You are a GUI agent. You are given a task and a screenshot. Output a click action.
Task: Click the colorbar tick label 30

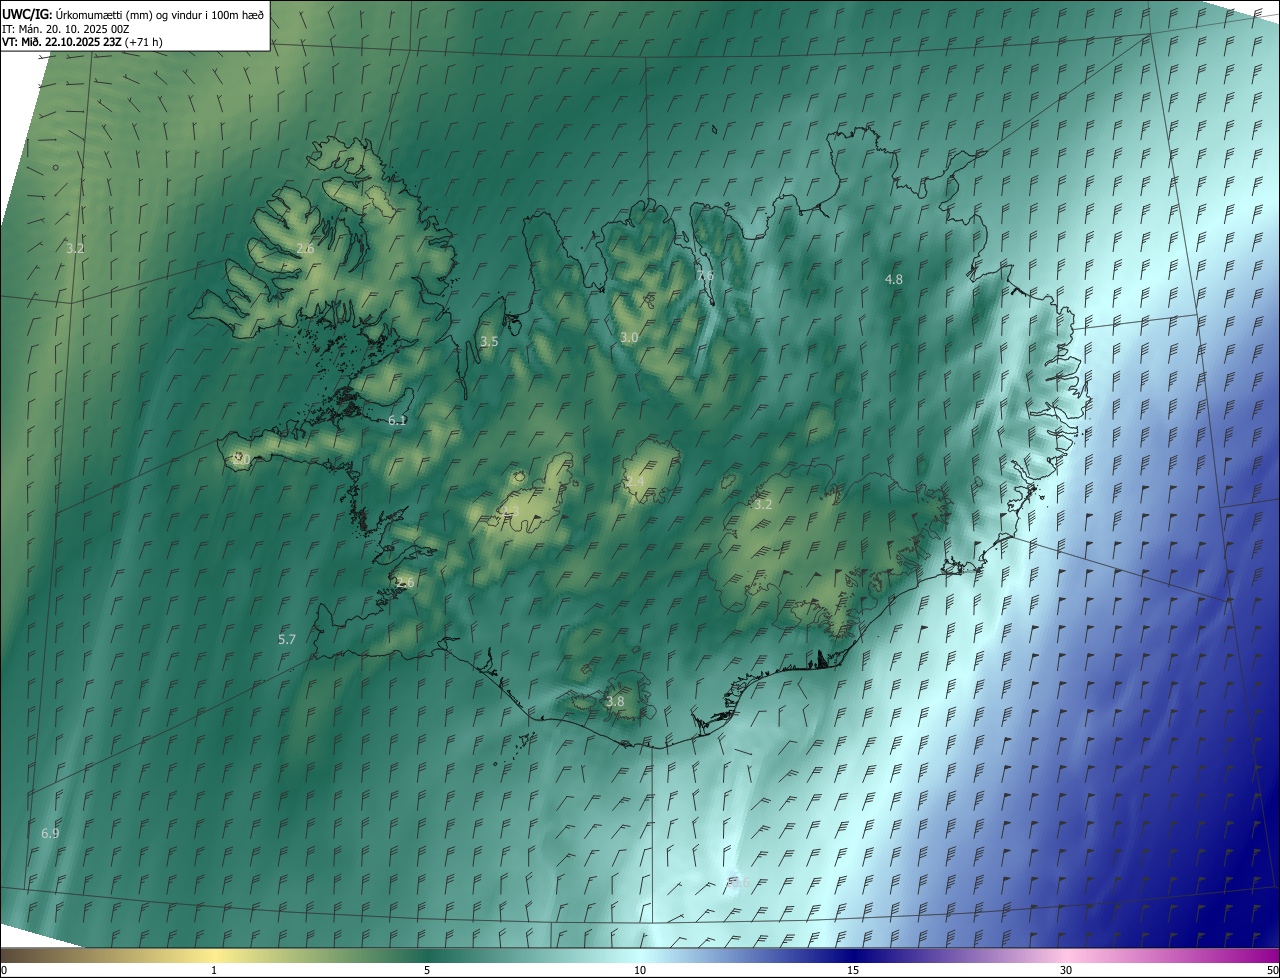(x=1066, y=970)
